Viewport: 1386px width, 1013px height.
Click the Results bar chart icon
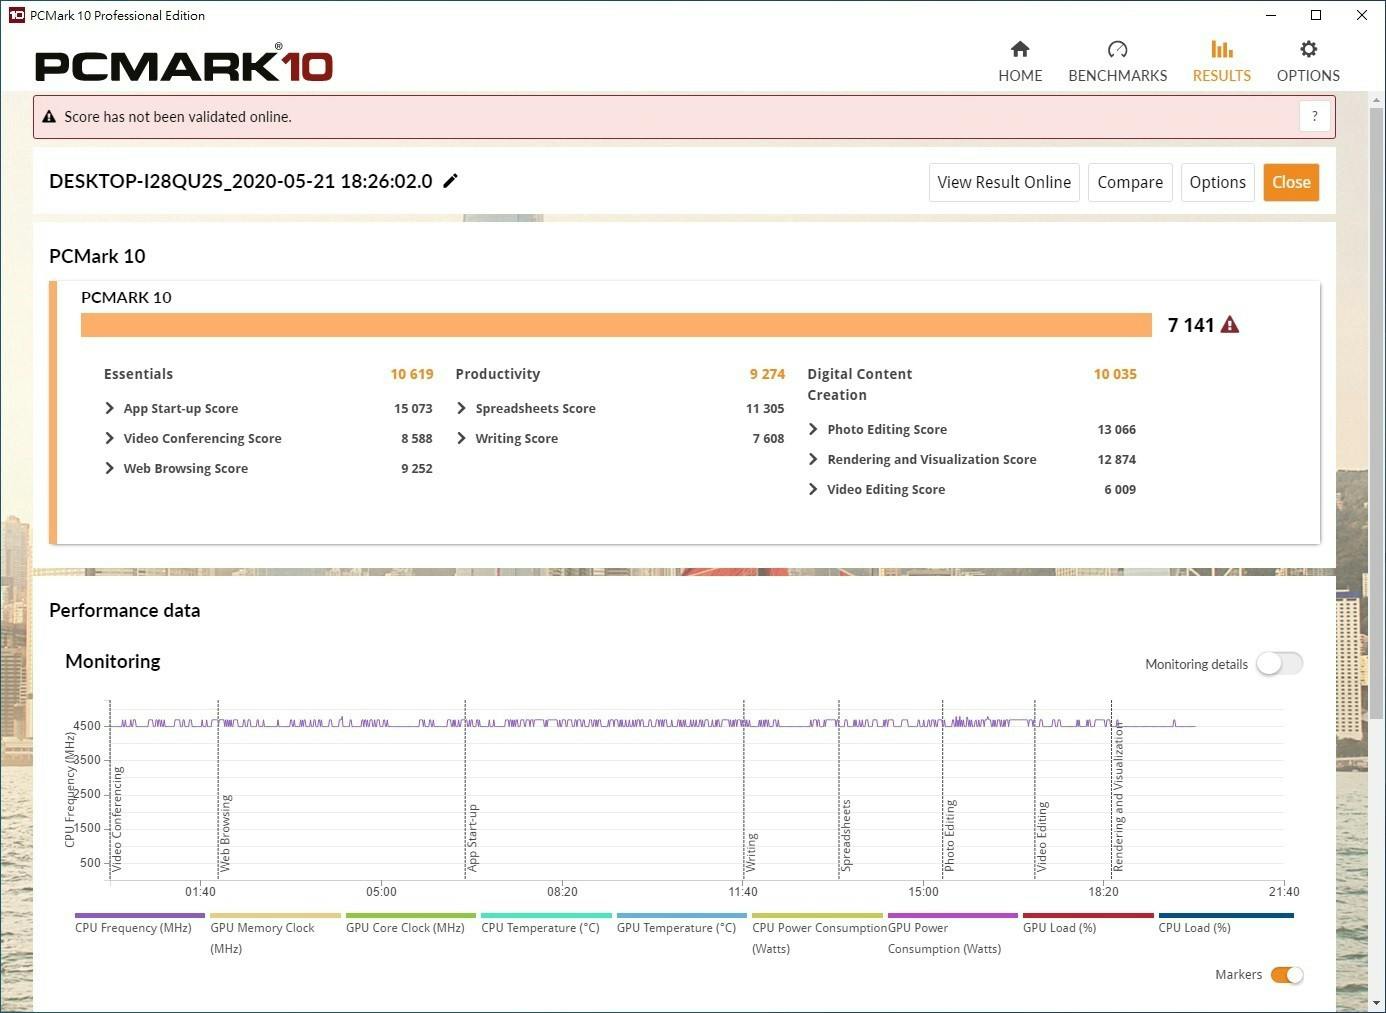pos(1221,50)
